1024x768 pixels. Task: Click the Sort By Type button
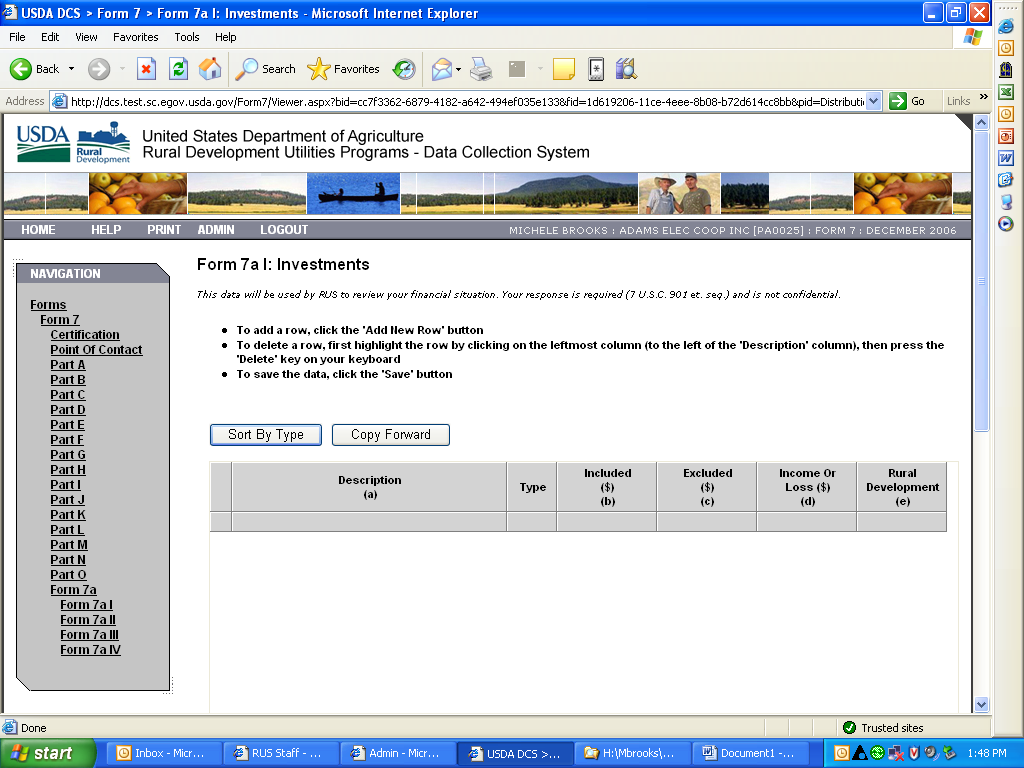point(265,435)
